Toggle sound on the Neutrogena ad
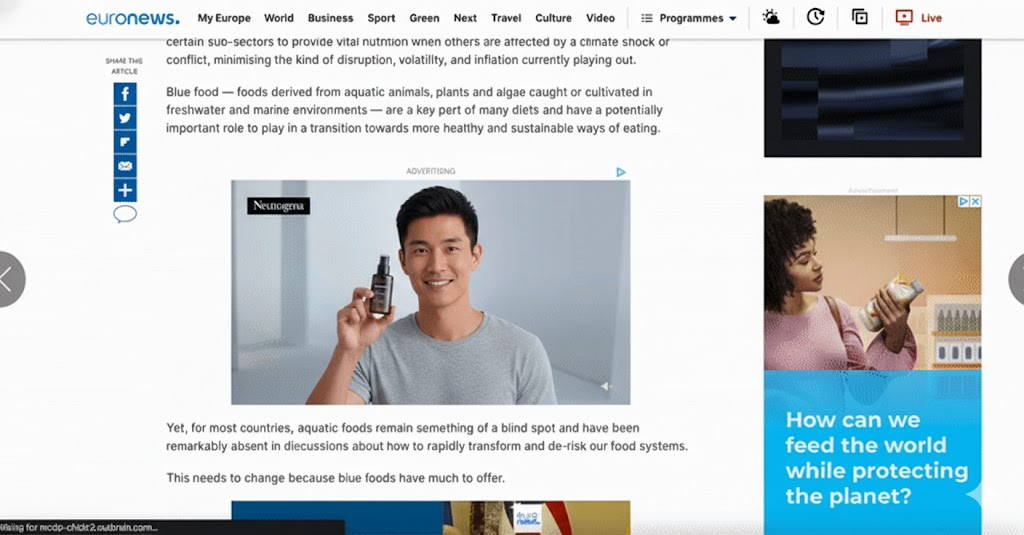Viewport: 1024px width, 535px height. (605, 386)
